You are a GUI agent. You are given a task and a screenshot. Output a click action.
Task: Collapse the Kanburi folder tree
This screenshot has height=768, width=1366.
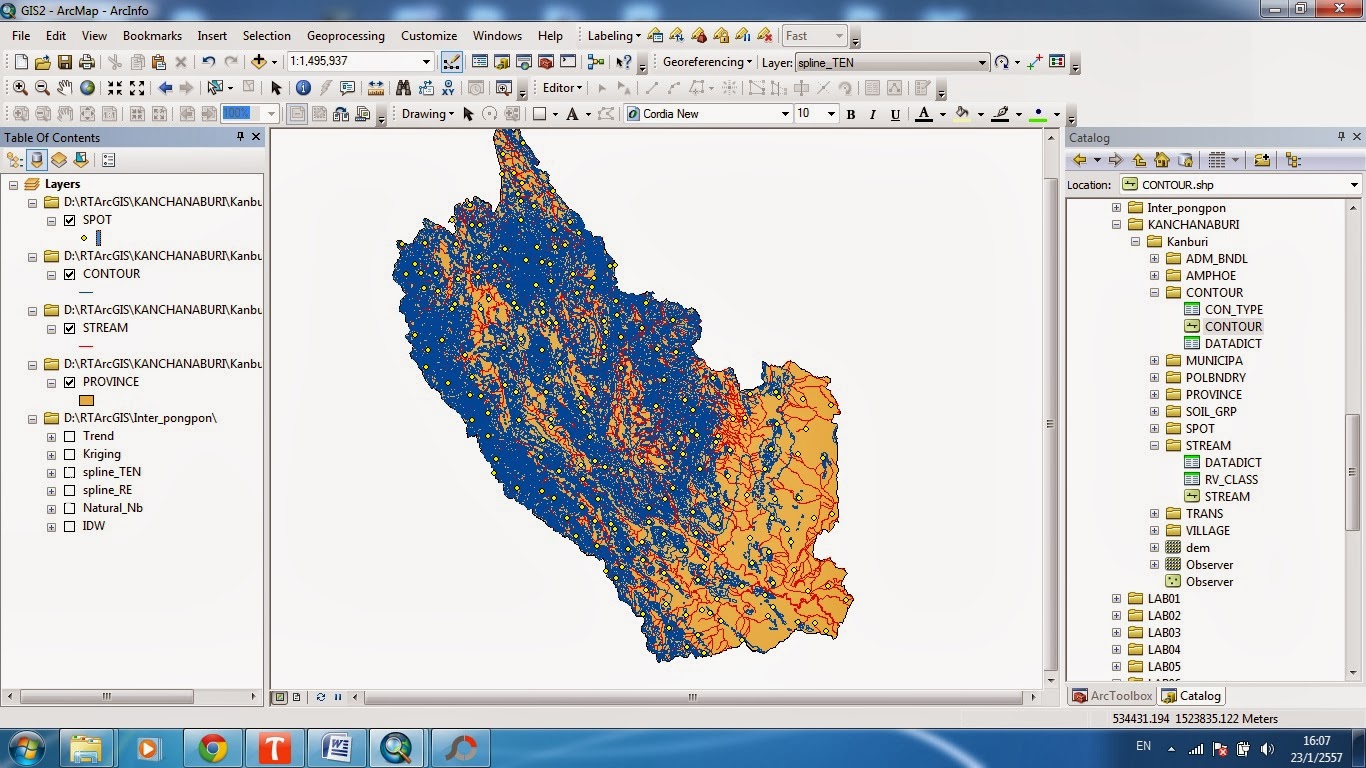pyautogui.click(x=1135, y=241)
